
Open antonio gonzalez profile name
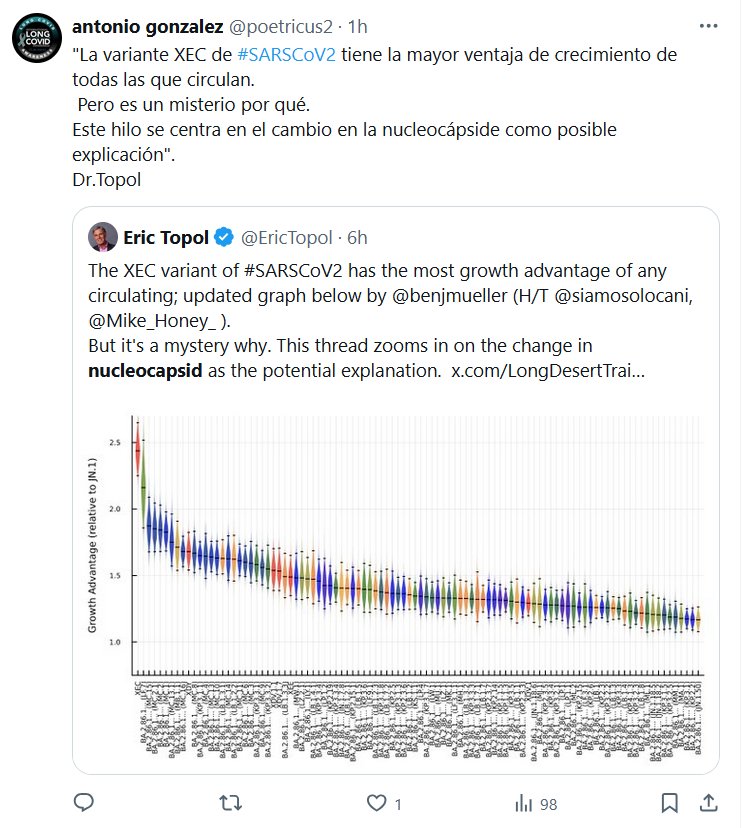(x=148, y=25)
